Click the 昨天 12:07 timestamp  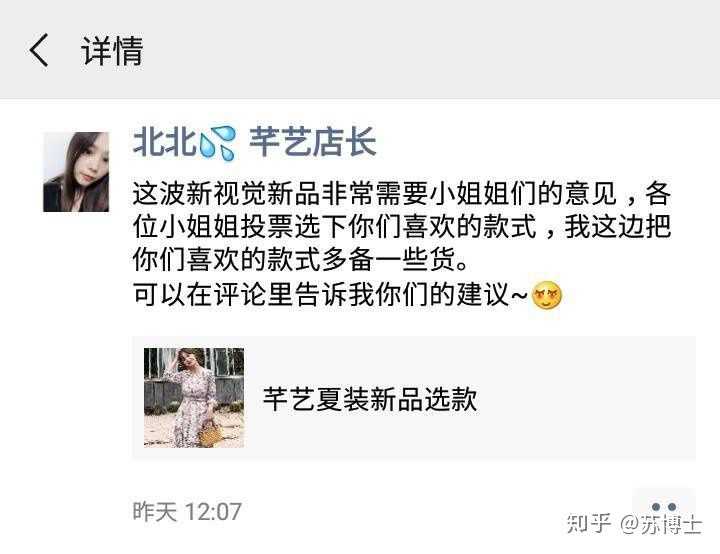click(187, 511)
